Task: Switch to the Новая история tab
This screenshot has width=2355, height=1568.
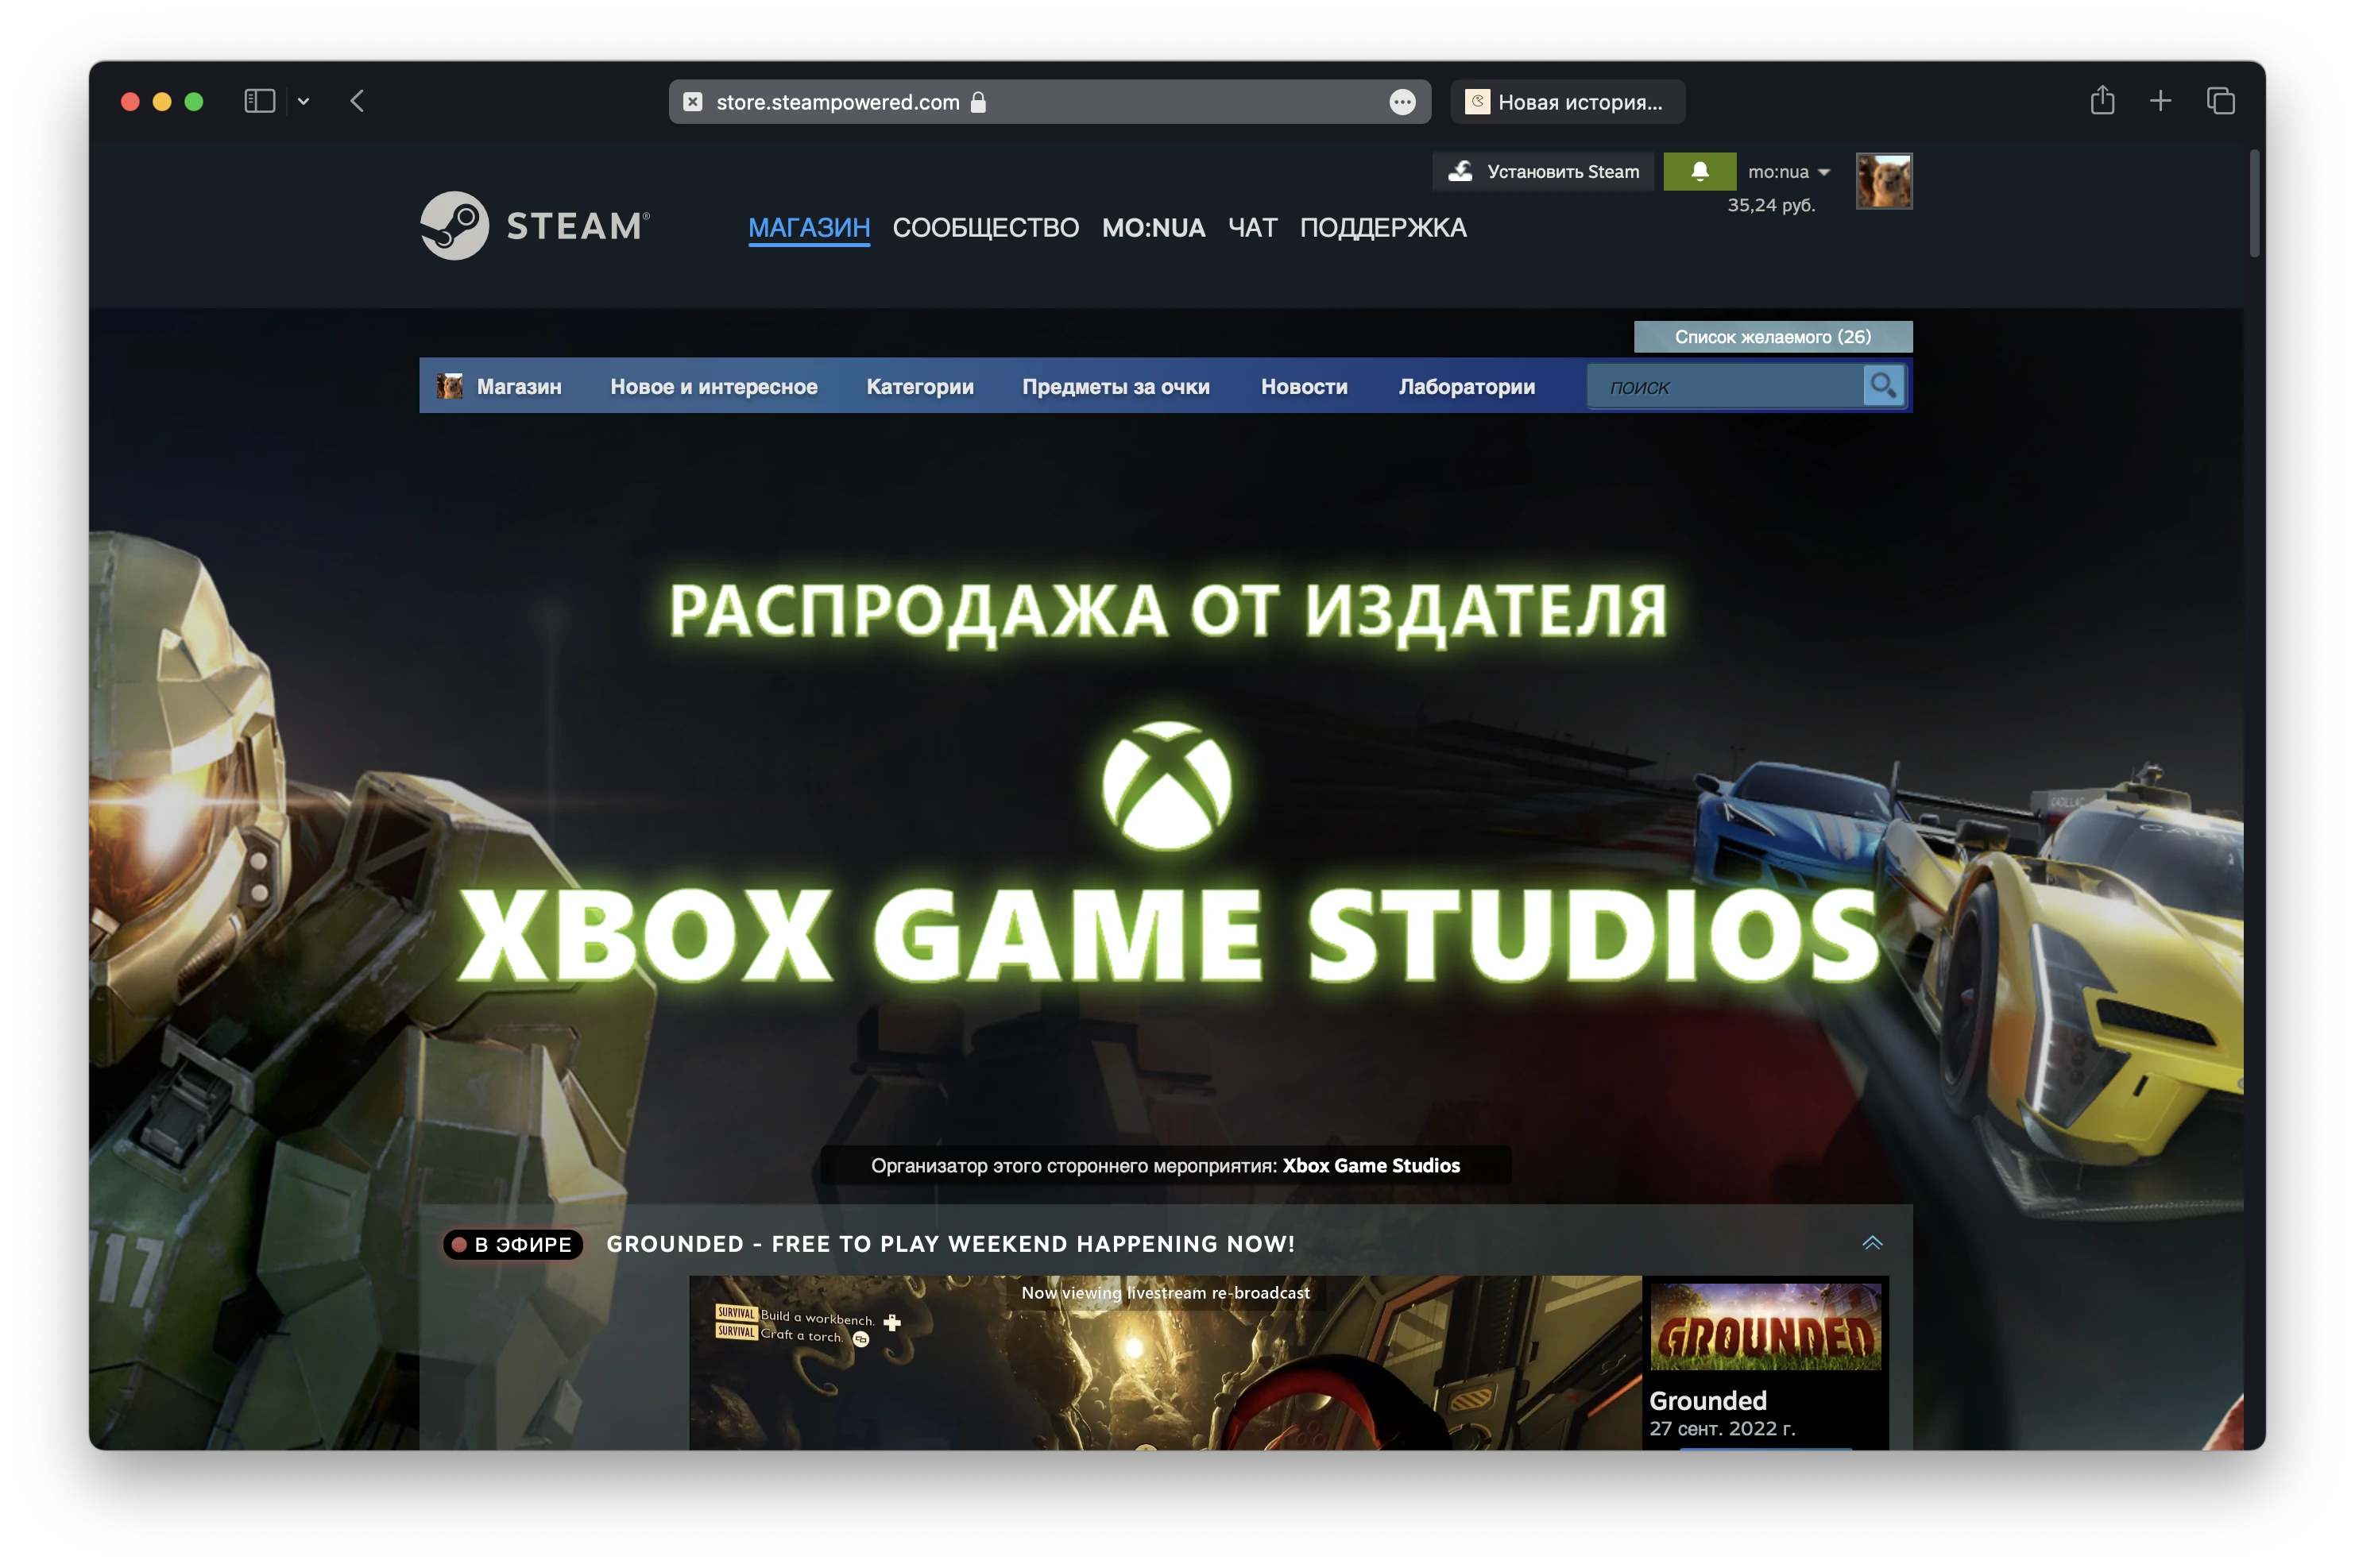Action: [1567, 102]
